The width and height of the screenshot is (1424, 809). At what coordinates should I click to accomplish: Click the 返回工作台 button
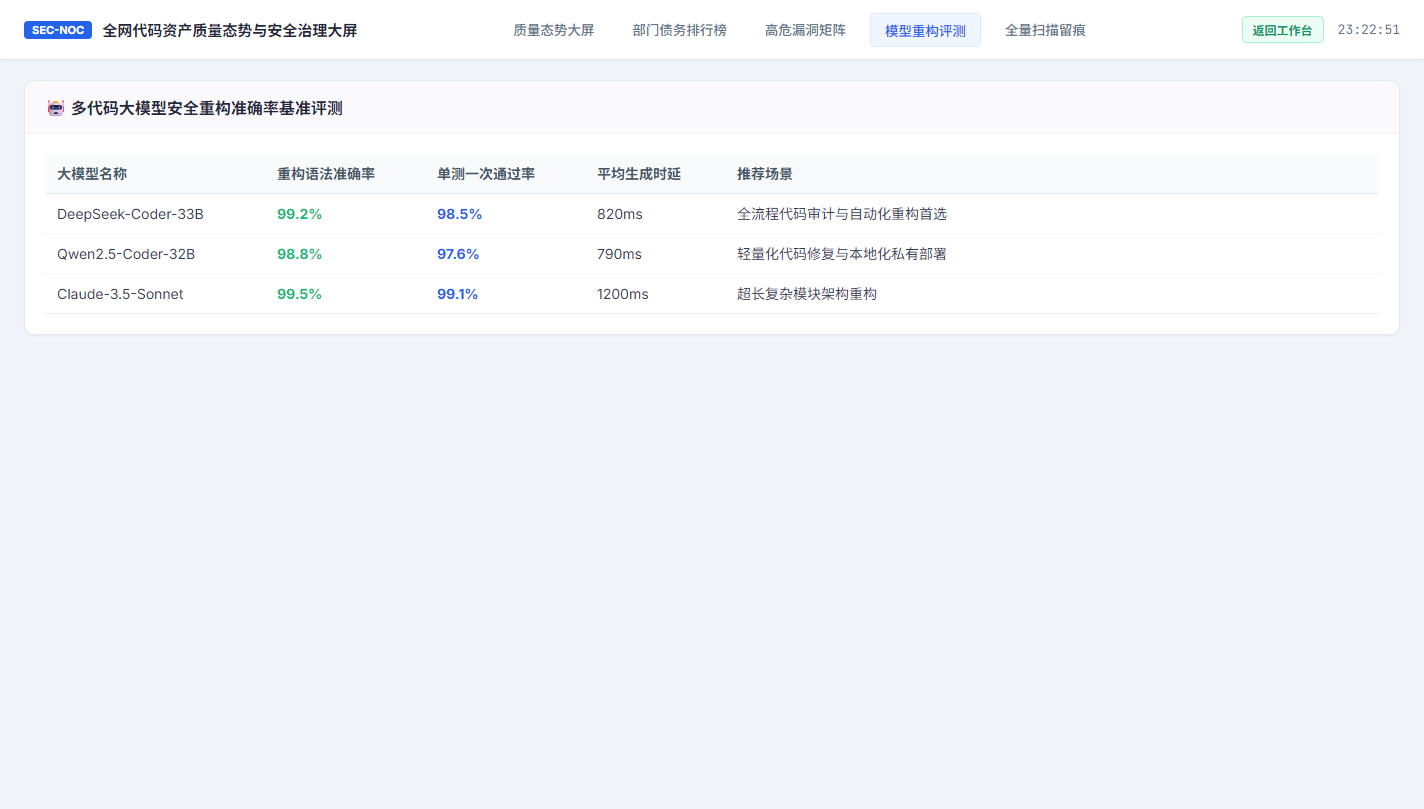[1282, 30]
